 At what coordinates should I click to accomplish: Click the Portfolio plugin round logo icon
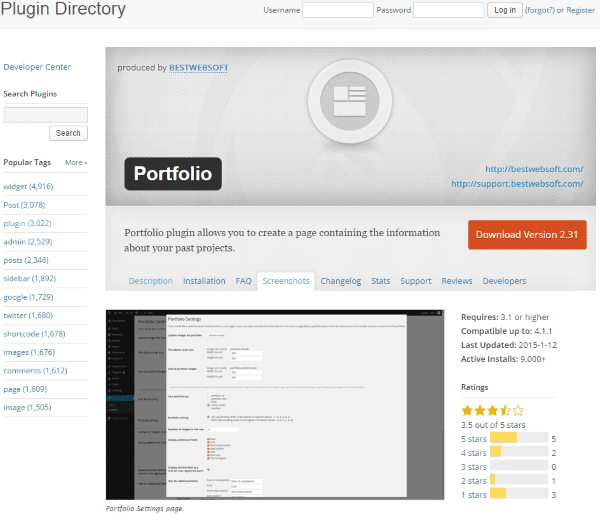[350, 101]
